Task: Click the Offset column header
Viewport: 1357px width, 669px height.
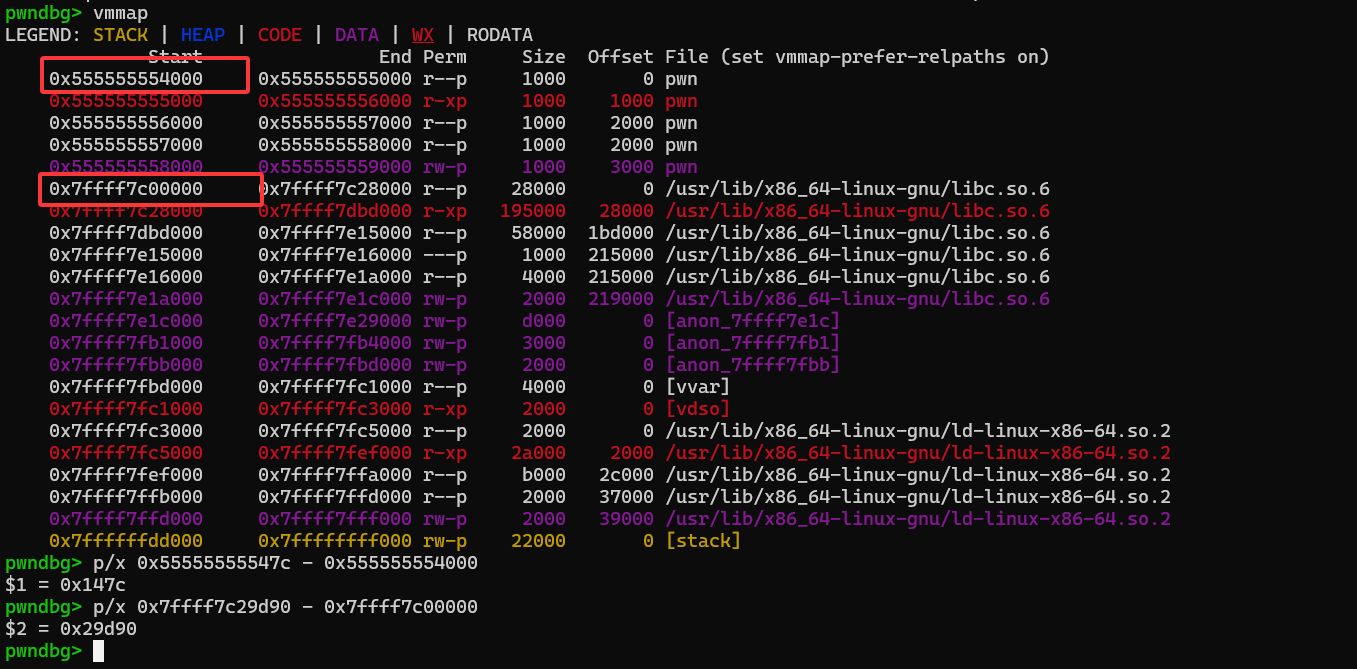Action: click(620, 56)
